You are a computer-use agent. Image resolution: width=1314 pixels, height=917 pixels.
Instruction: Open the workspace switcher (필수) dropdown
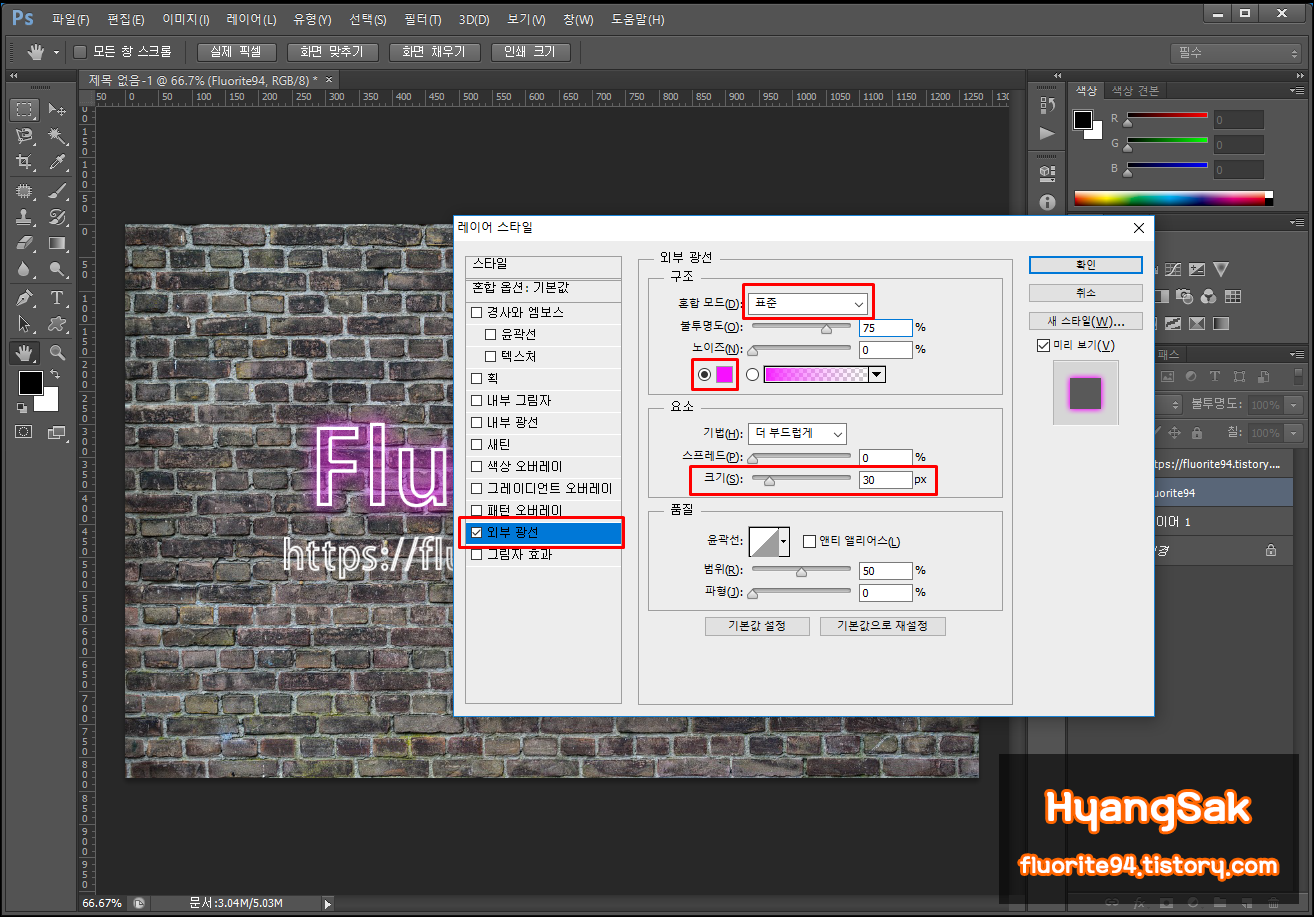1236,53
